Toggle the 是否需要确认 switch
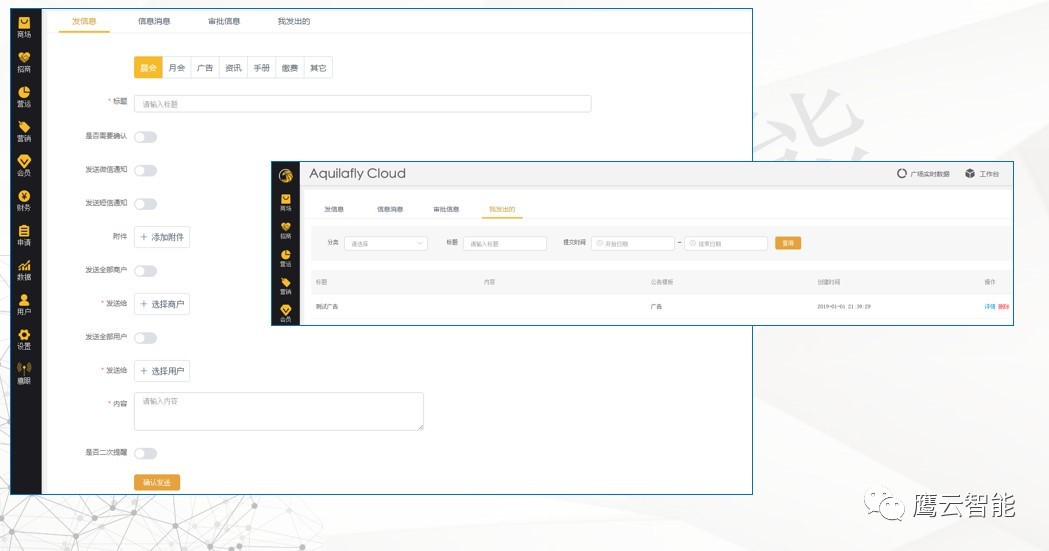The height and width of the screenshot is (551, 1049). [145, 137]
